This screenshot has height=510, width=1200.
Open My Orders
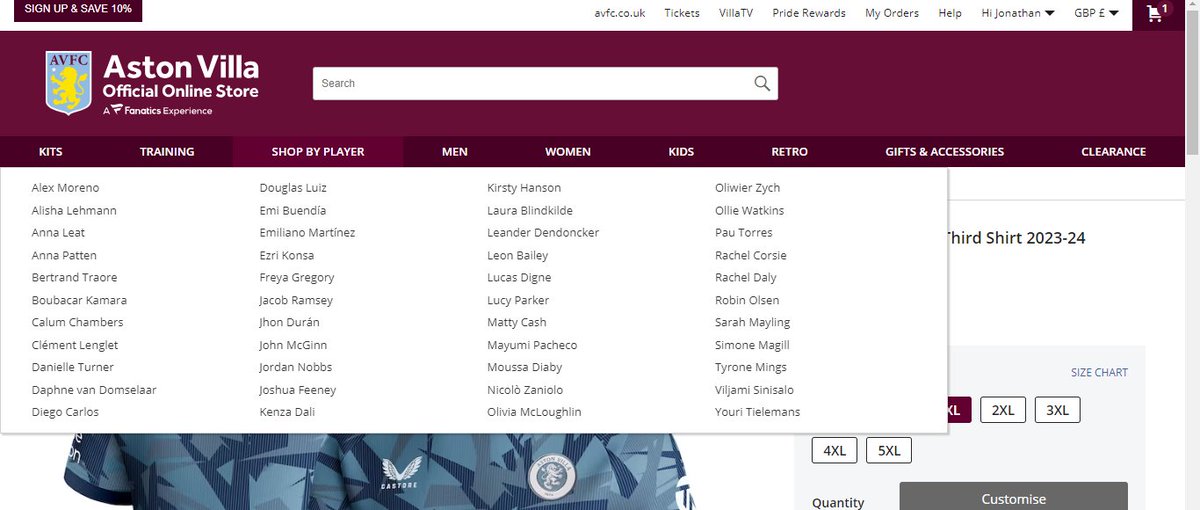[x=892, y=13]
